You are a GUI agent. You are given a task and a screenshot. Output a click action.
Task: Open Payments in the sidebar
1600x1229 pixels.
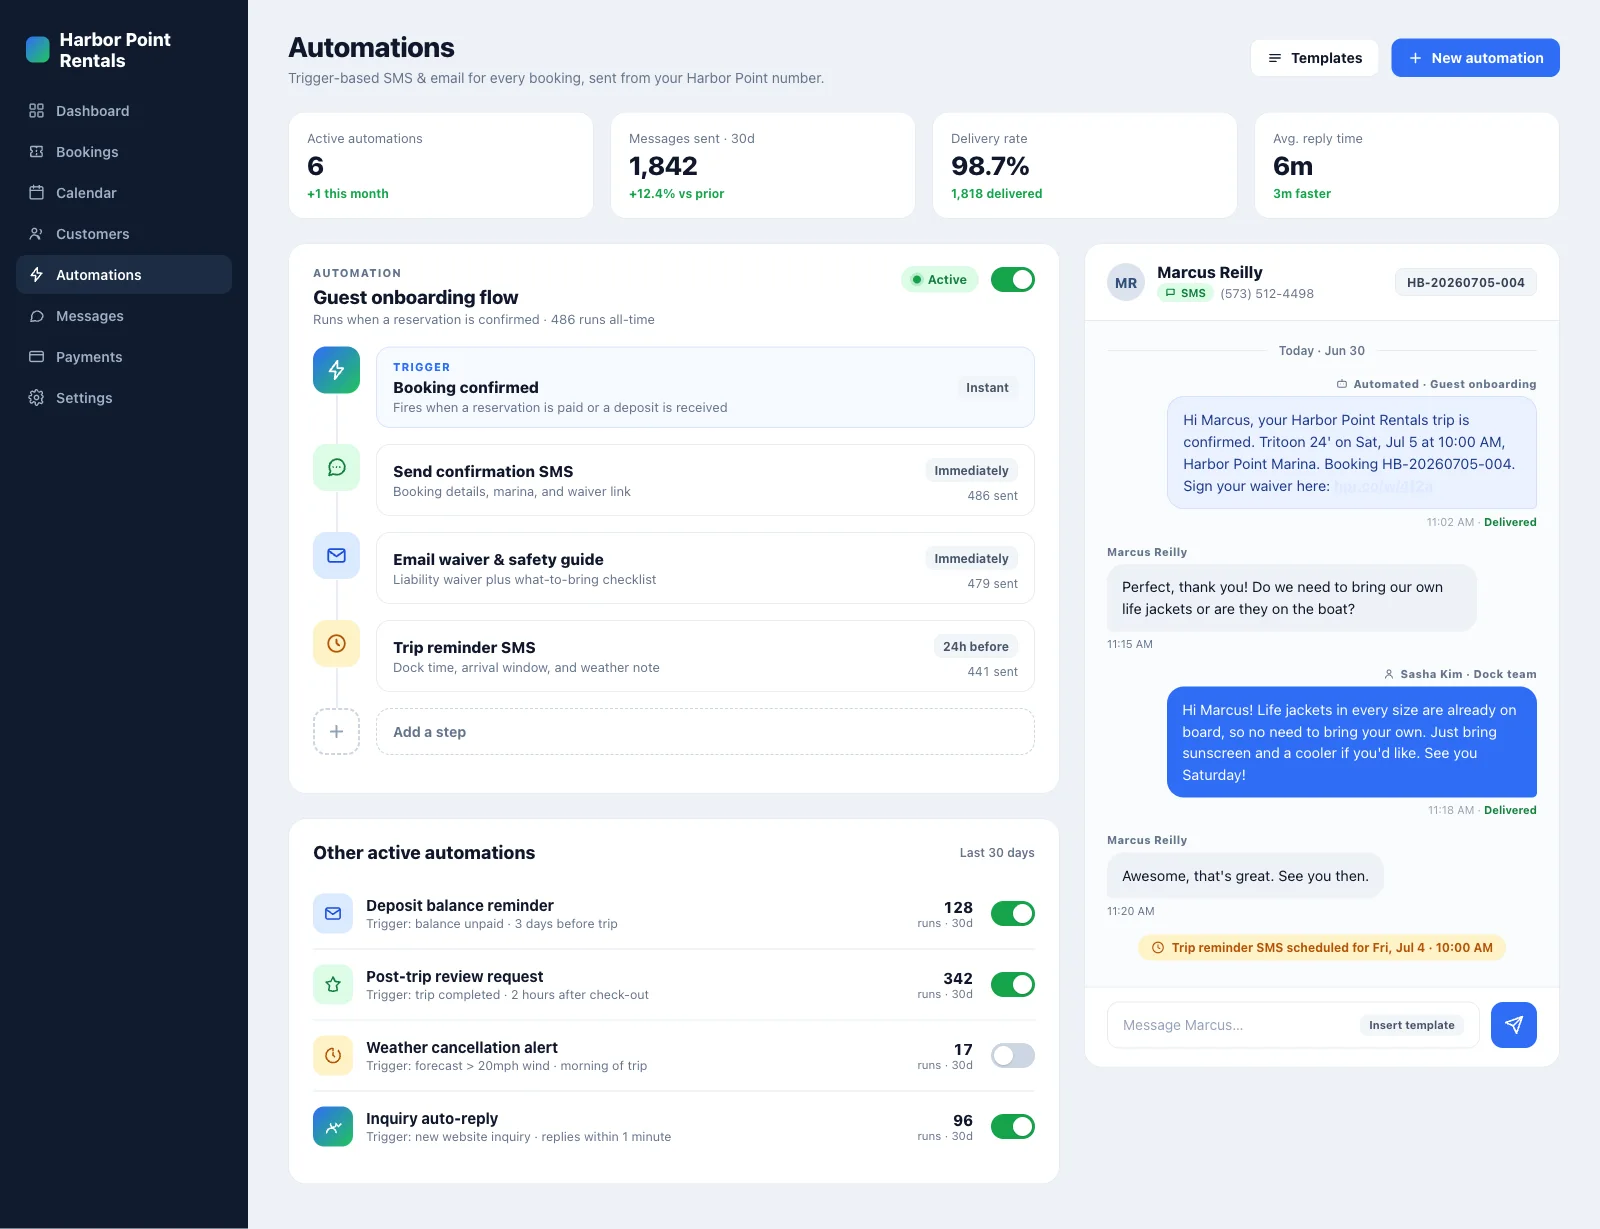[124, 357]
